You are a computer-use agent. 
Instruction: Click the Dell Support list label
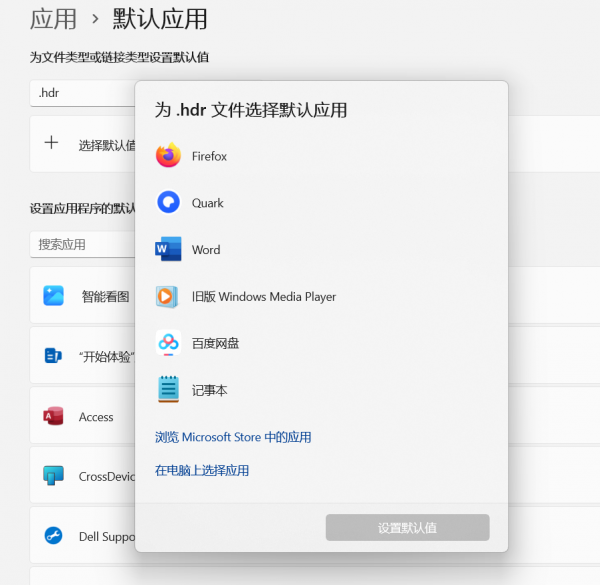(107, 537)
